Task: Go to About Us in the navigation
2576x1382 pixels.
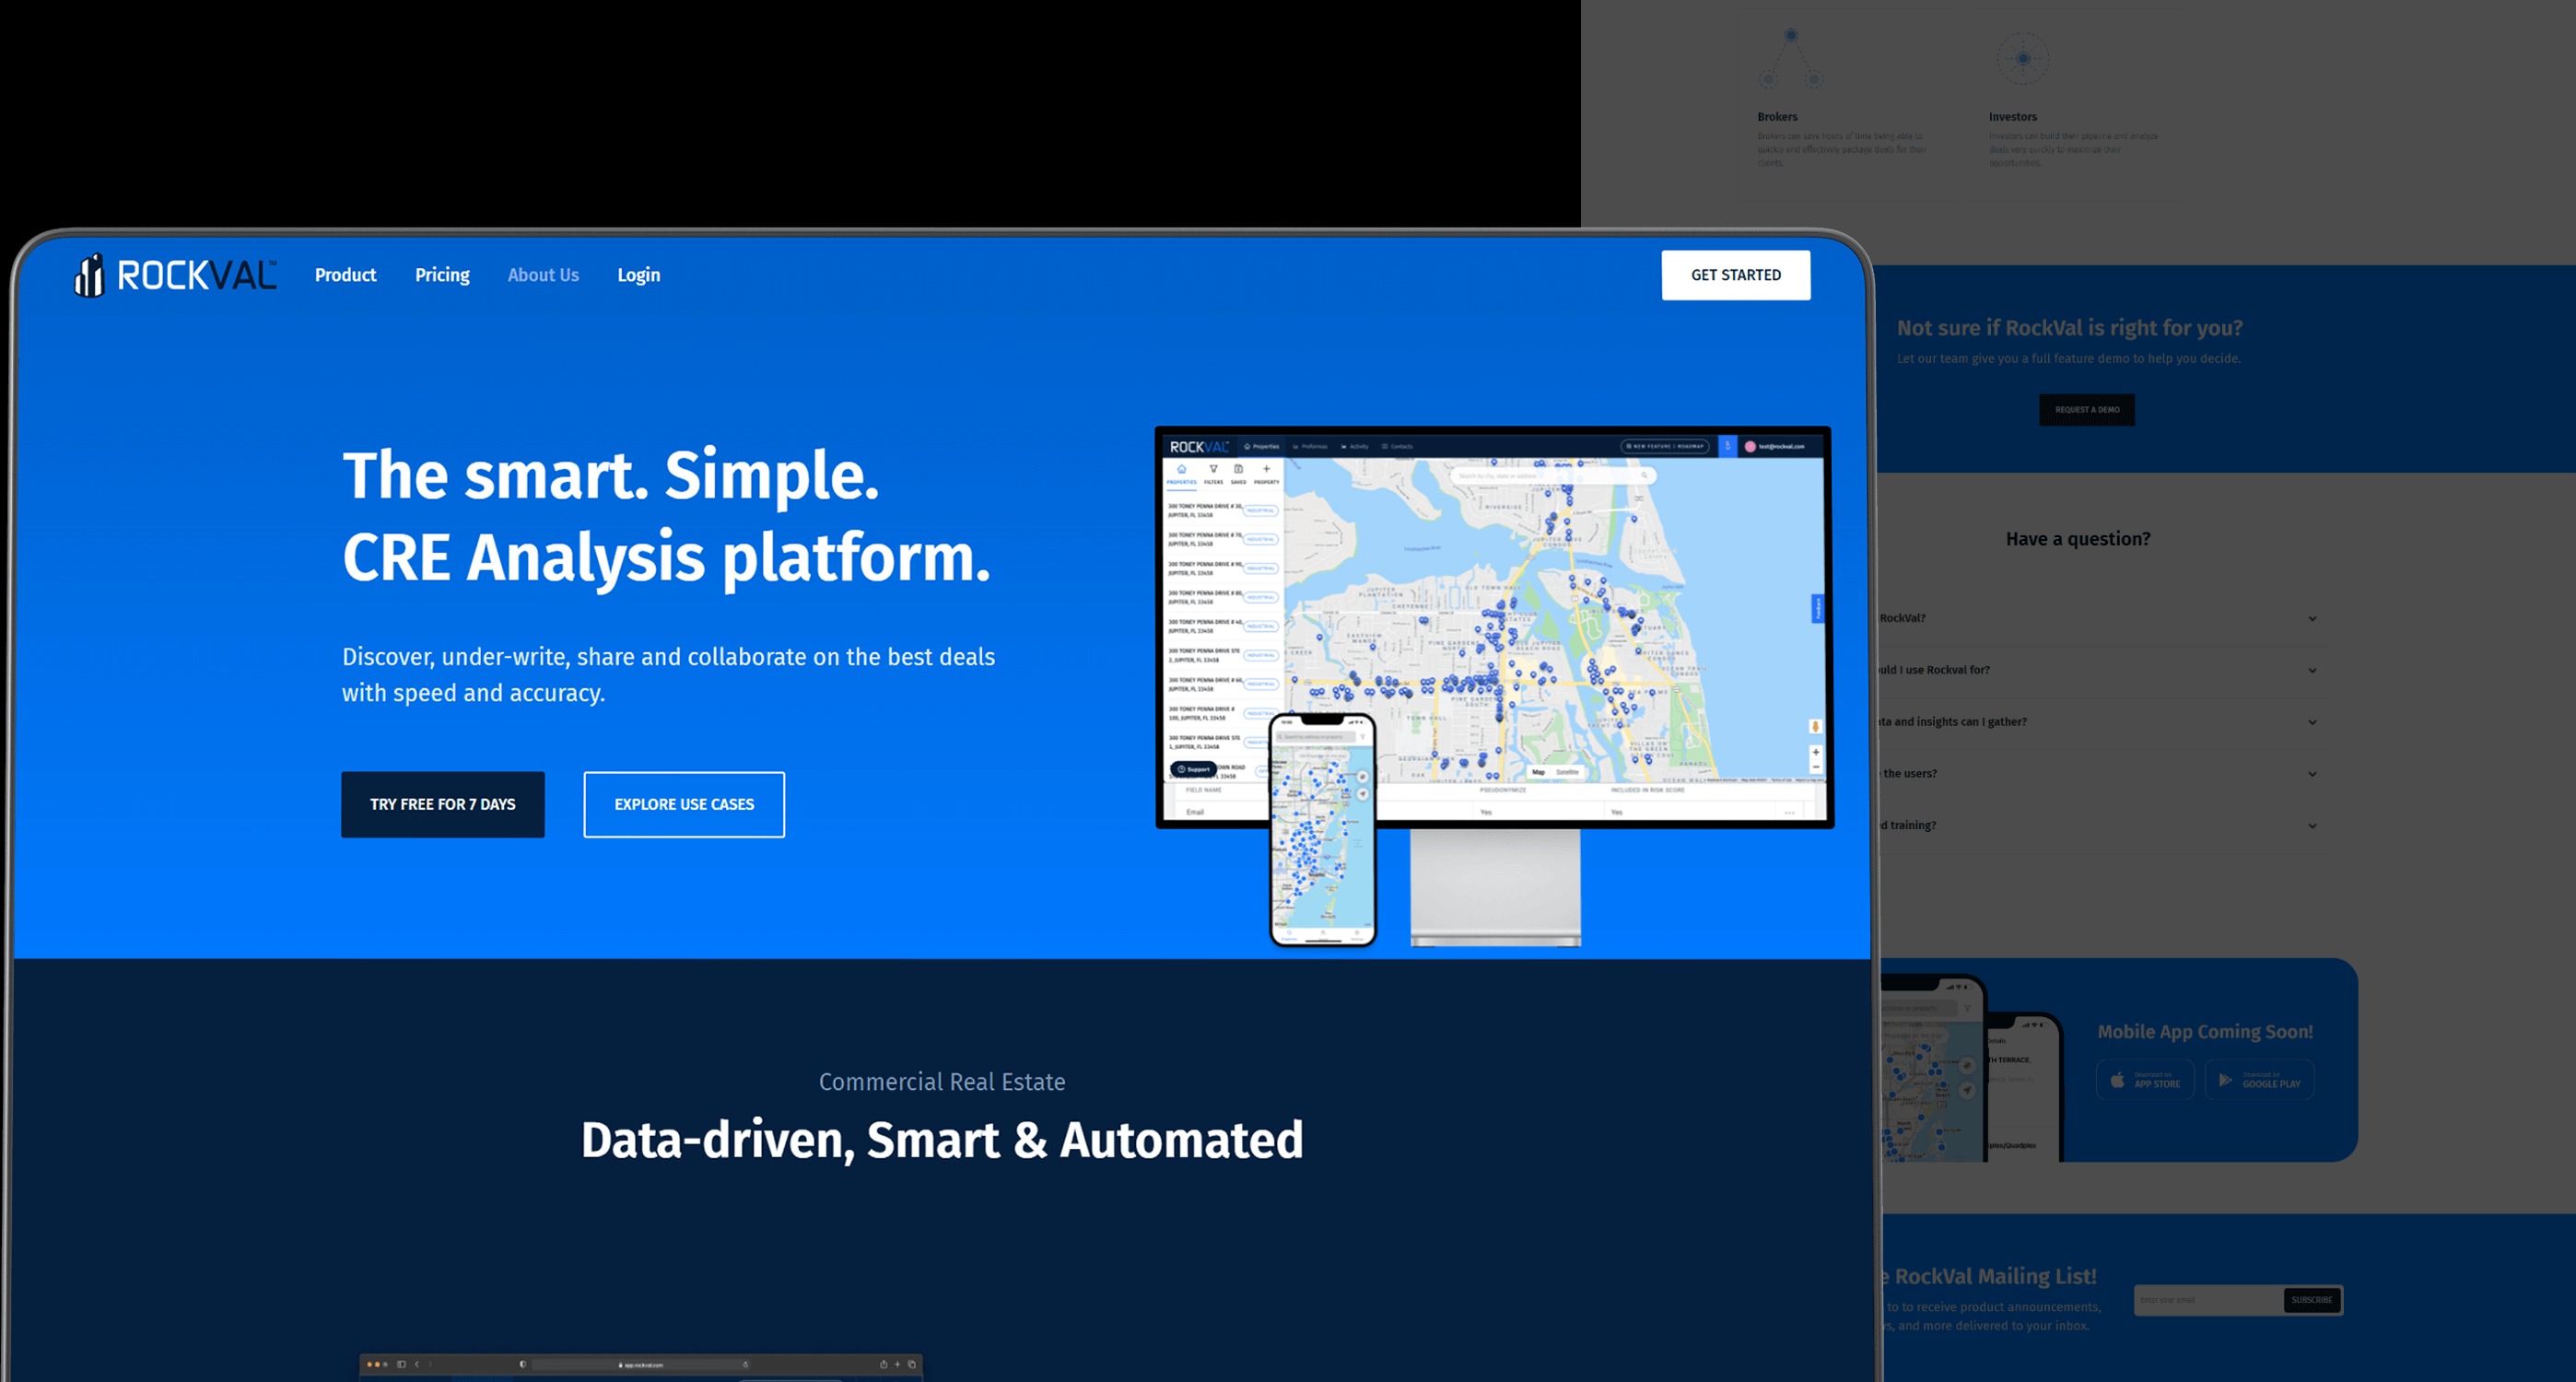Action: click(x=543, y=275)
